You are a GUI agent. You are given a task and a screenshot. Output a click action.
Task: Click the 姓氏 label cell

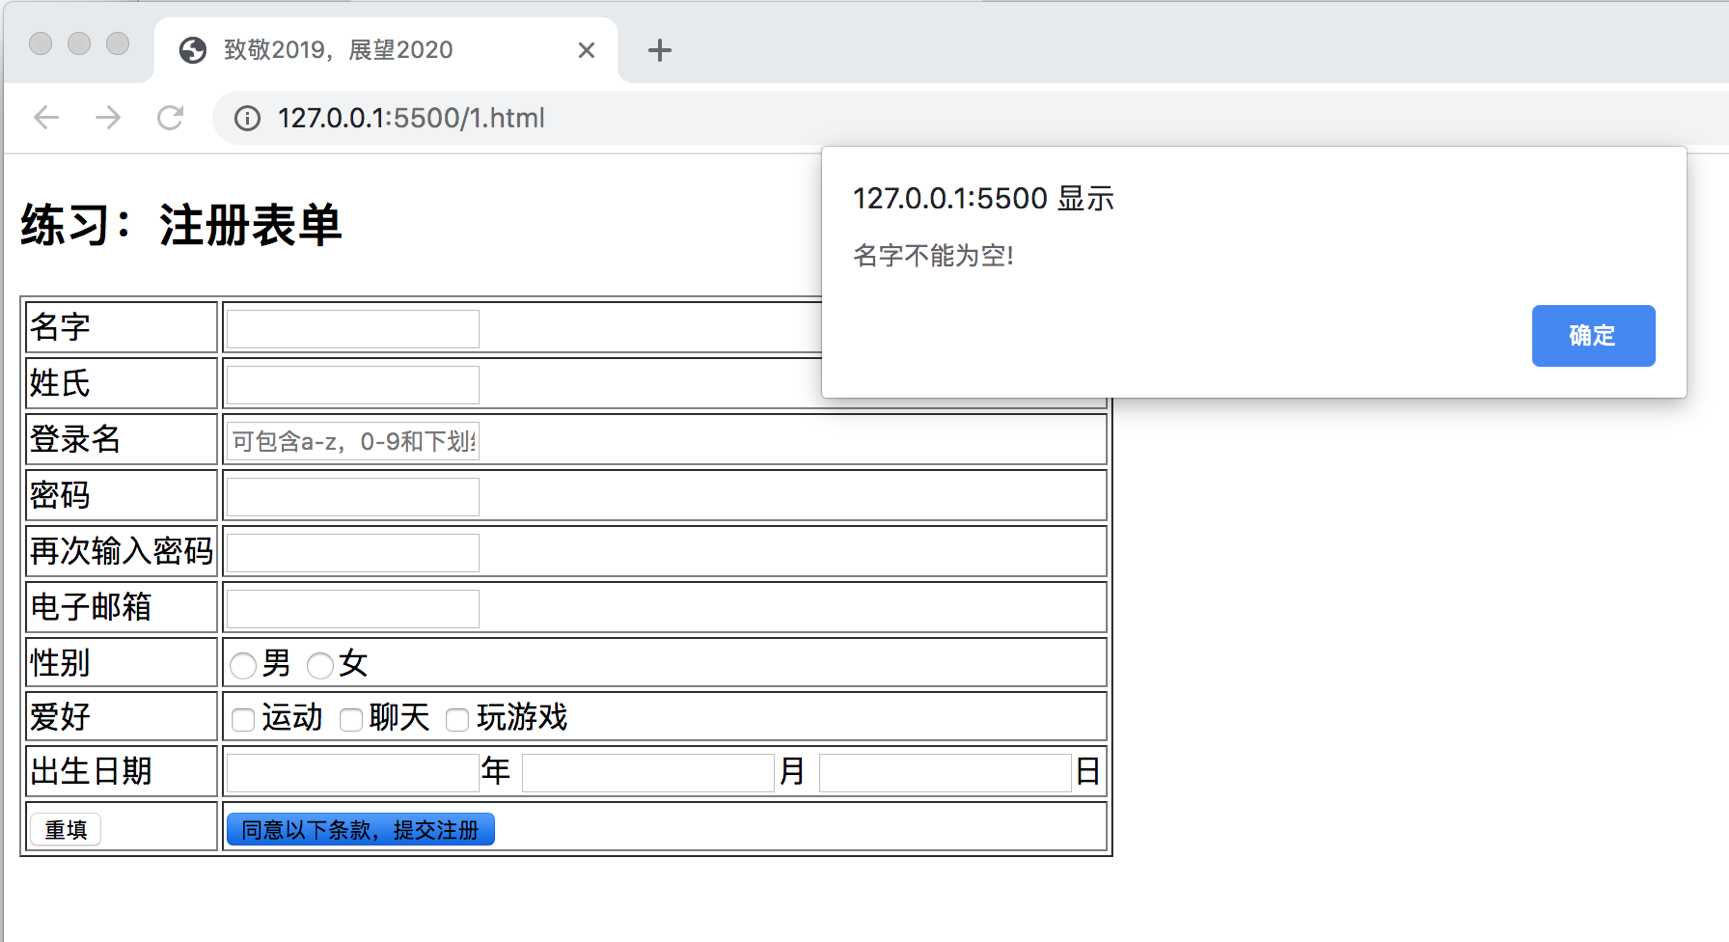(121, 383)
